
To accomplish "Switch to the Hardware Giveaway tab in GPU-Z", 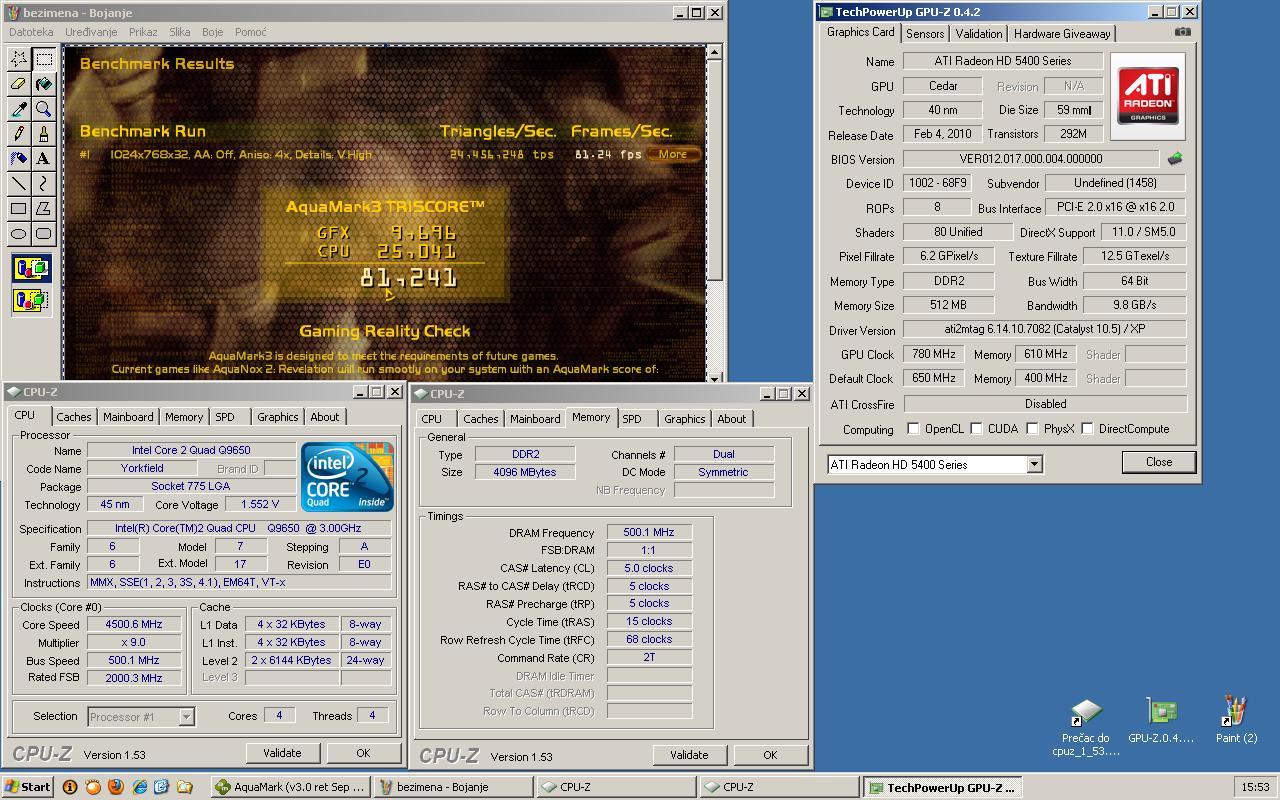I will (x=1061, y=33).
